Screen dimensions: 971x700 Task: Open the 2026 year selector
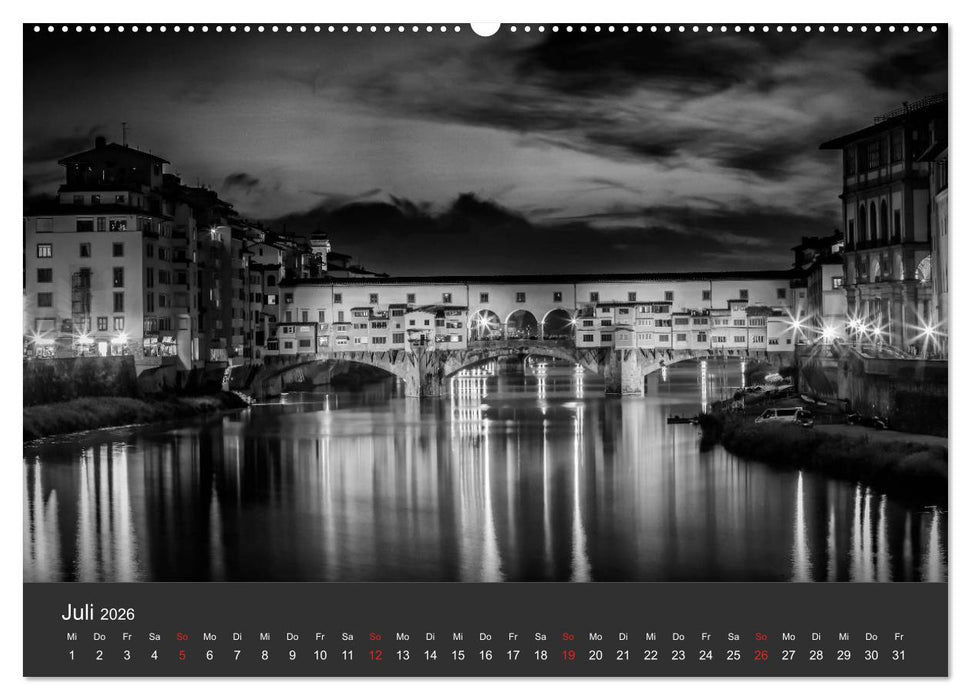[x=118, y=616]
